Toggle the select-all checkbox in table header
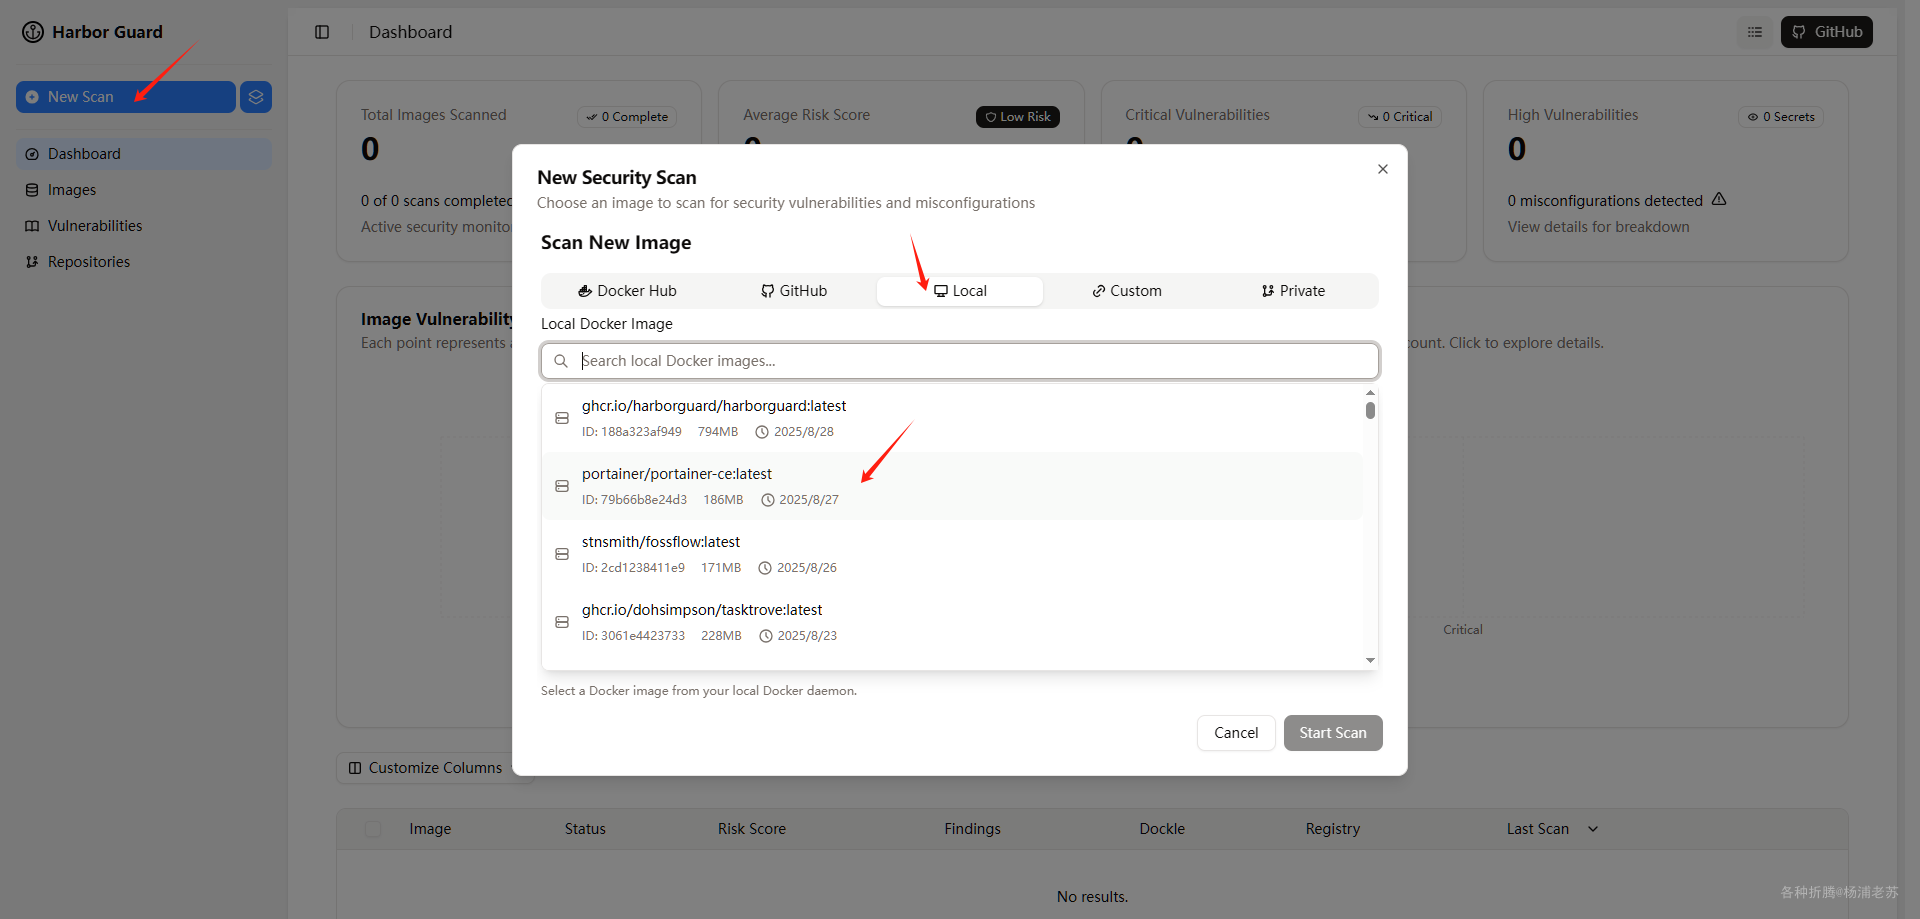Viewport: 1920px width, 919px height. [x=373, y=829]
